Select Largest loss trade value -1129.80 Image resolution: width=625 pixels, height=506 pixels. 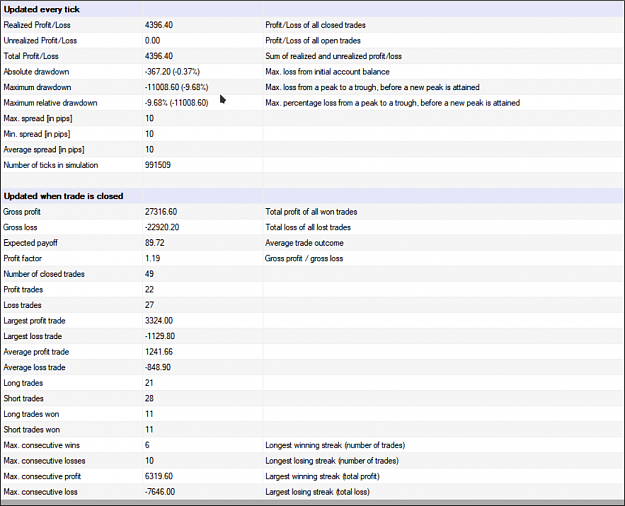click(159, 336)
